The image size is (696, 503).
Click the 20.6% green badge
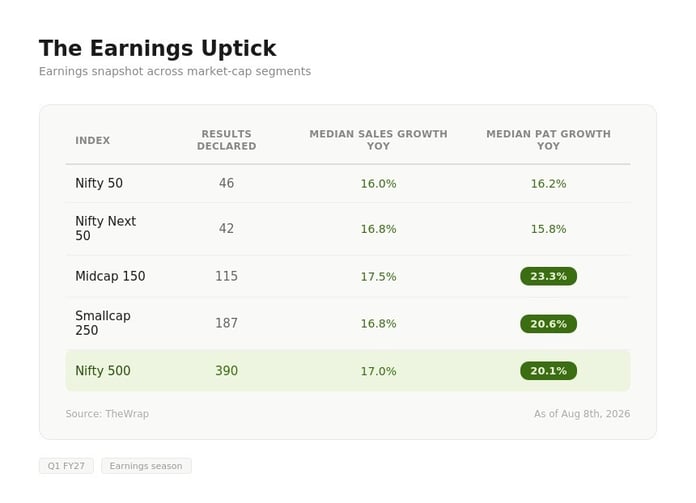coord(548,324)
